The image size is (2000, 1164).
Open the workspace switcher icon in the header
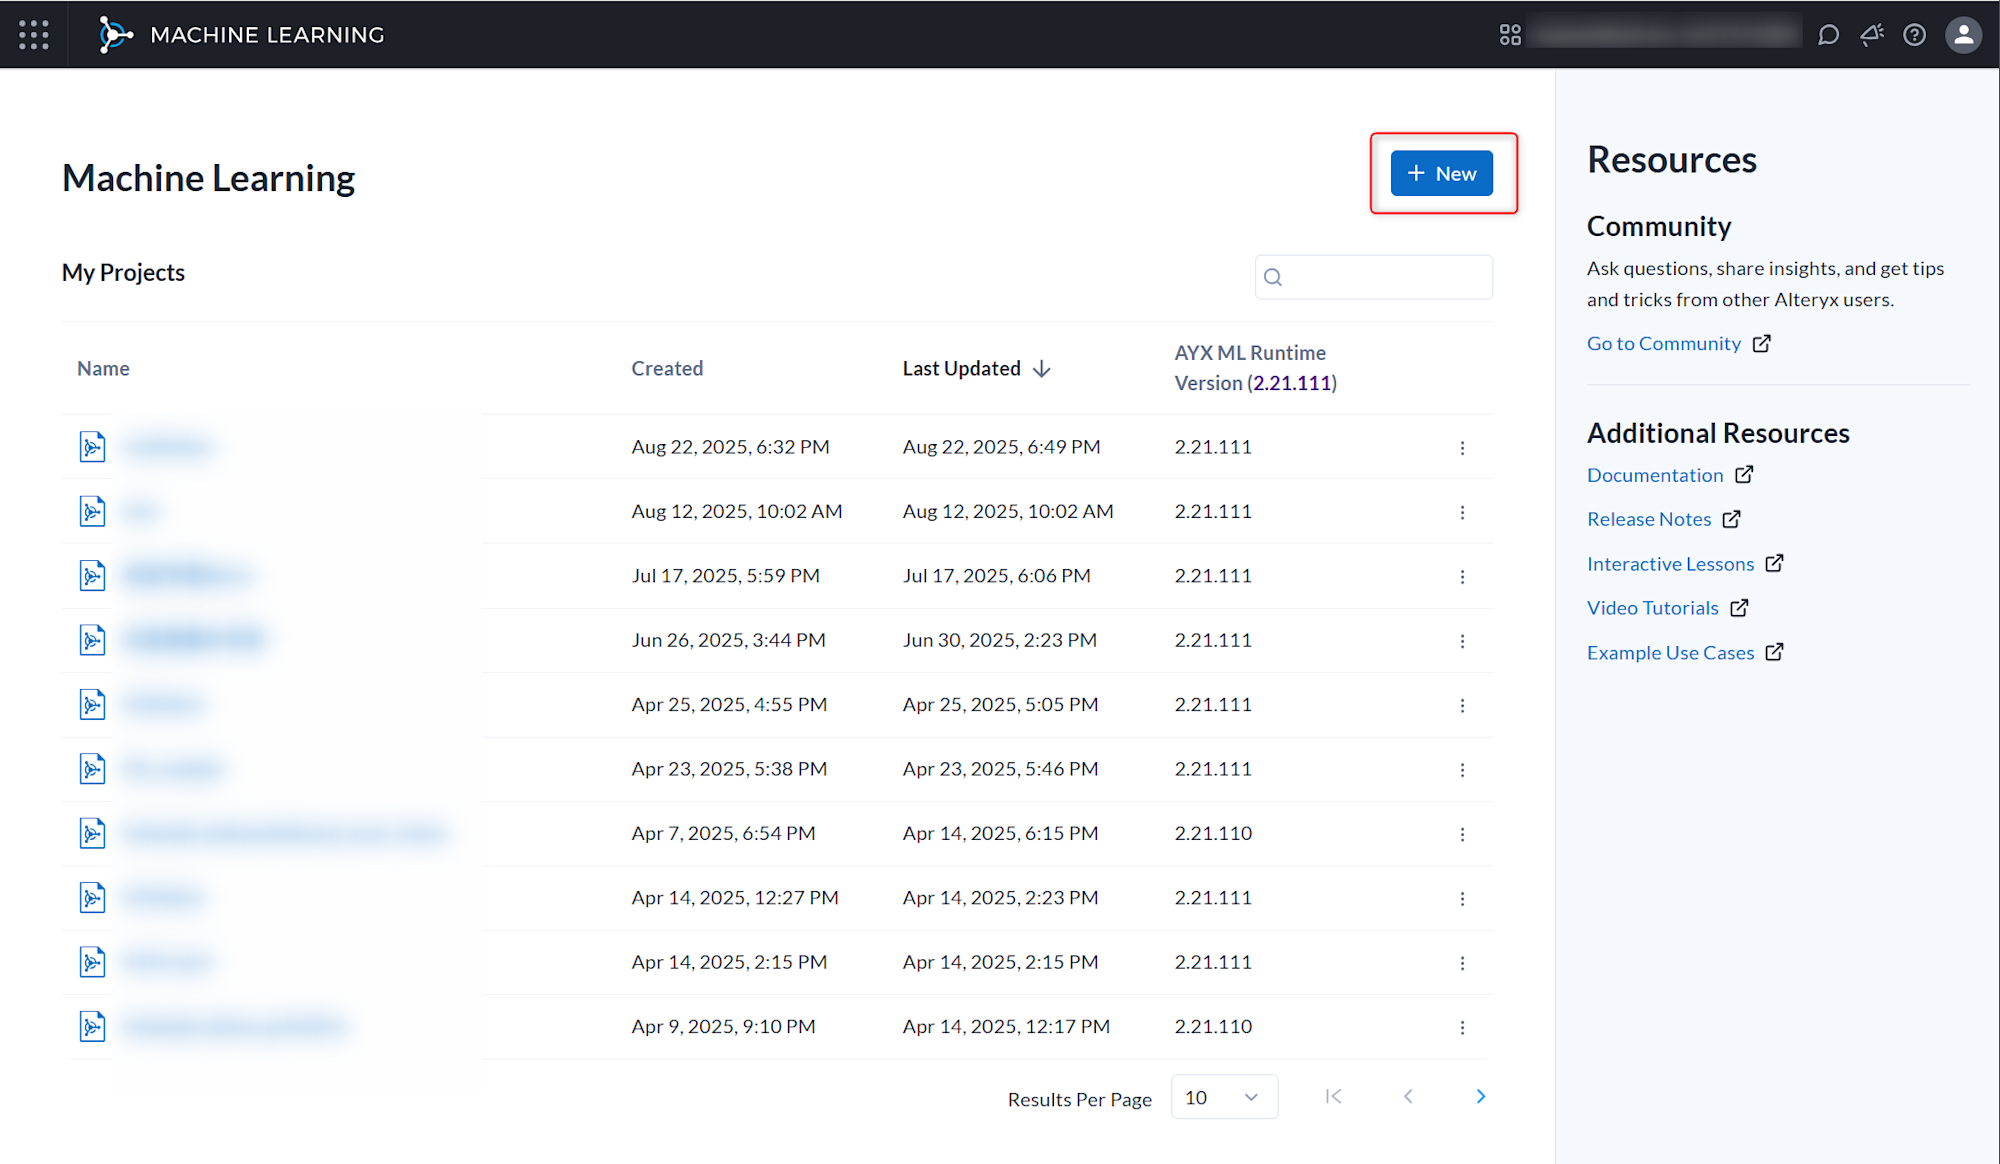point(1510,35)
